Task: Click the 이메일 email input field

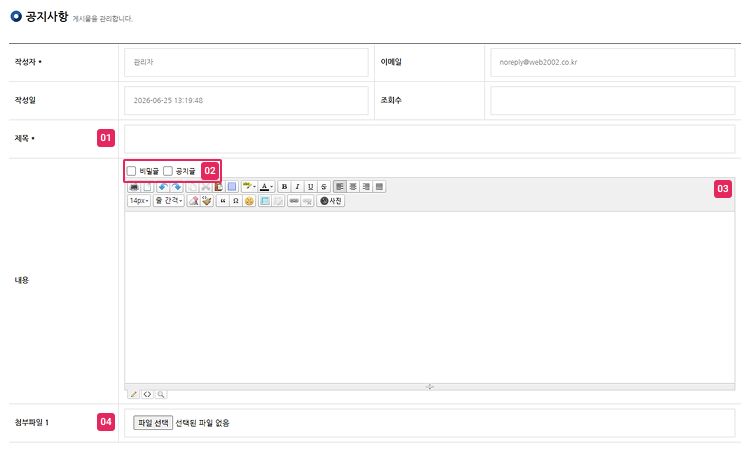Action: click(613, 62)
